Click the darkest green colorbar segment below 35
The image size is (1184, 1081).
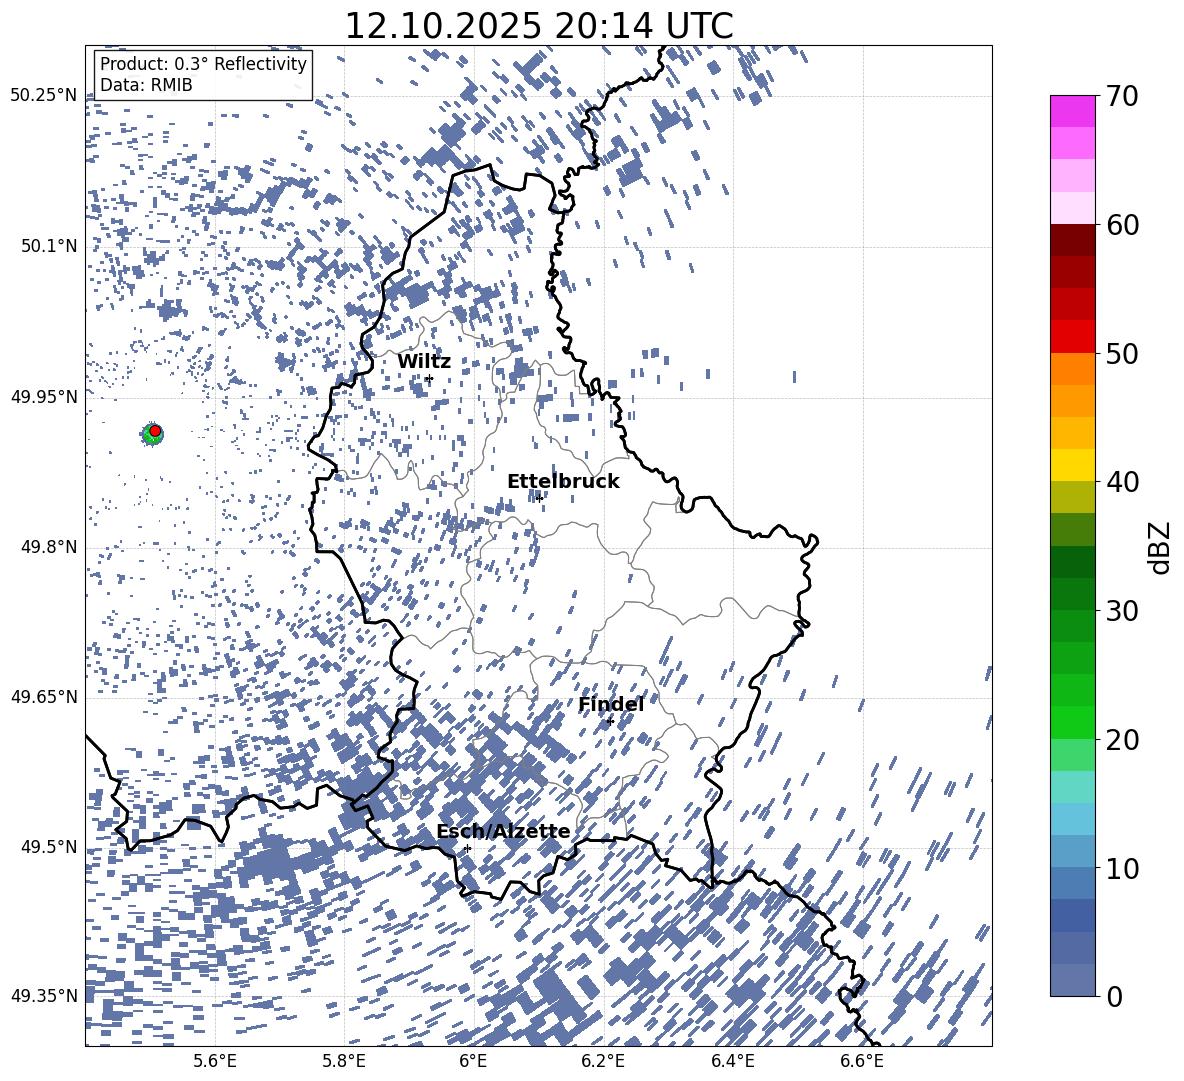tap(1072, 562)
